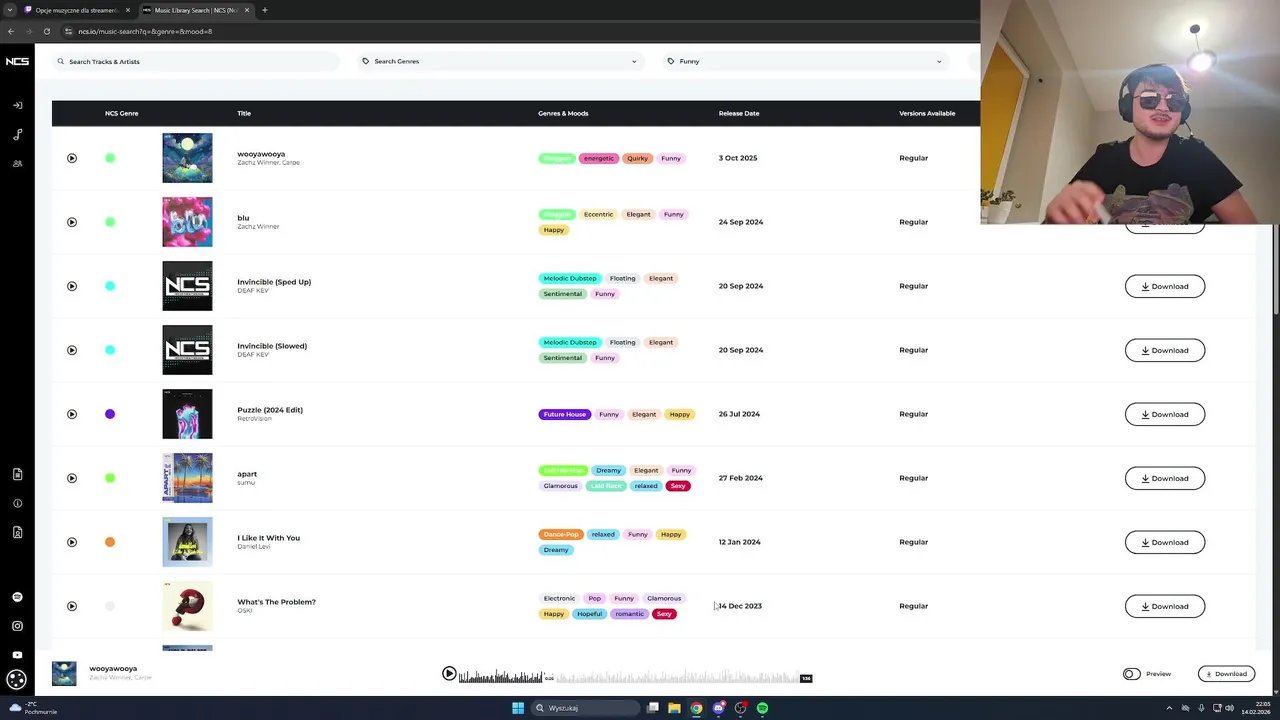Click the Eccentric tag on blu
The image size is (1280, 720).
(598, 214)
